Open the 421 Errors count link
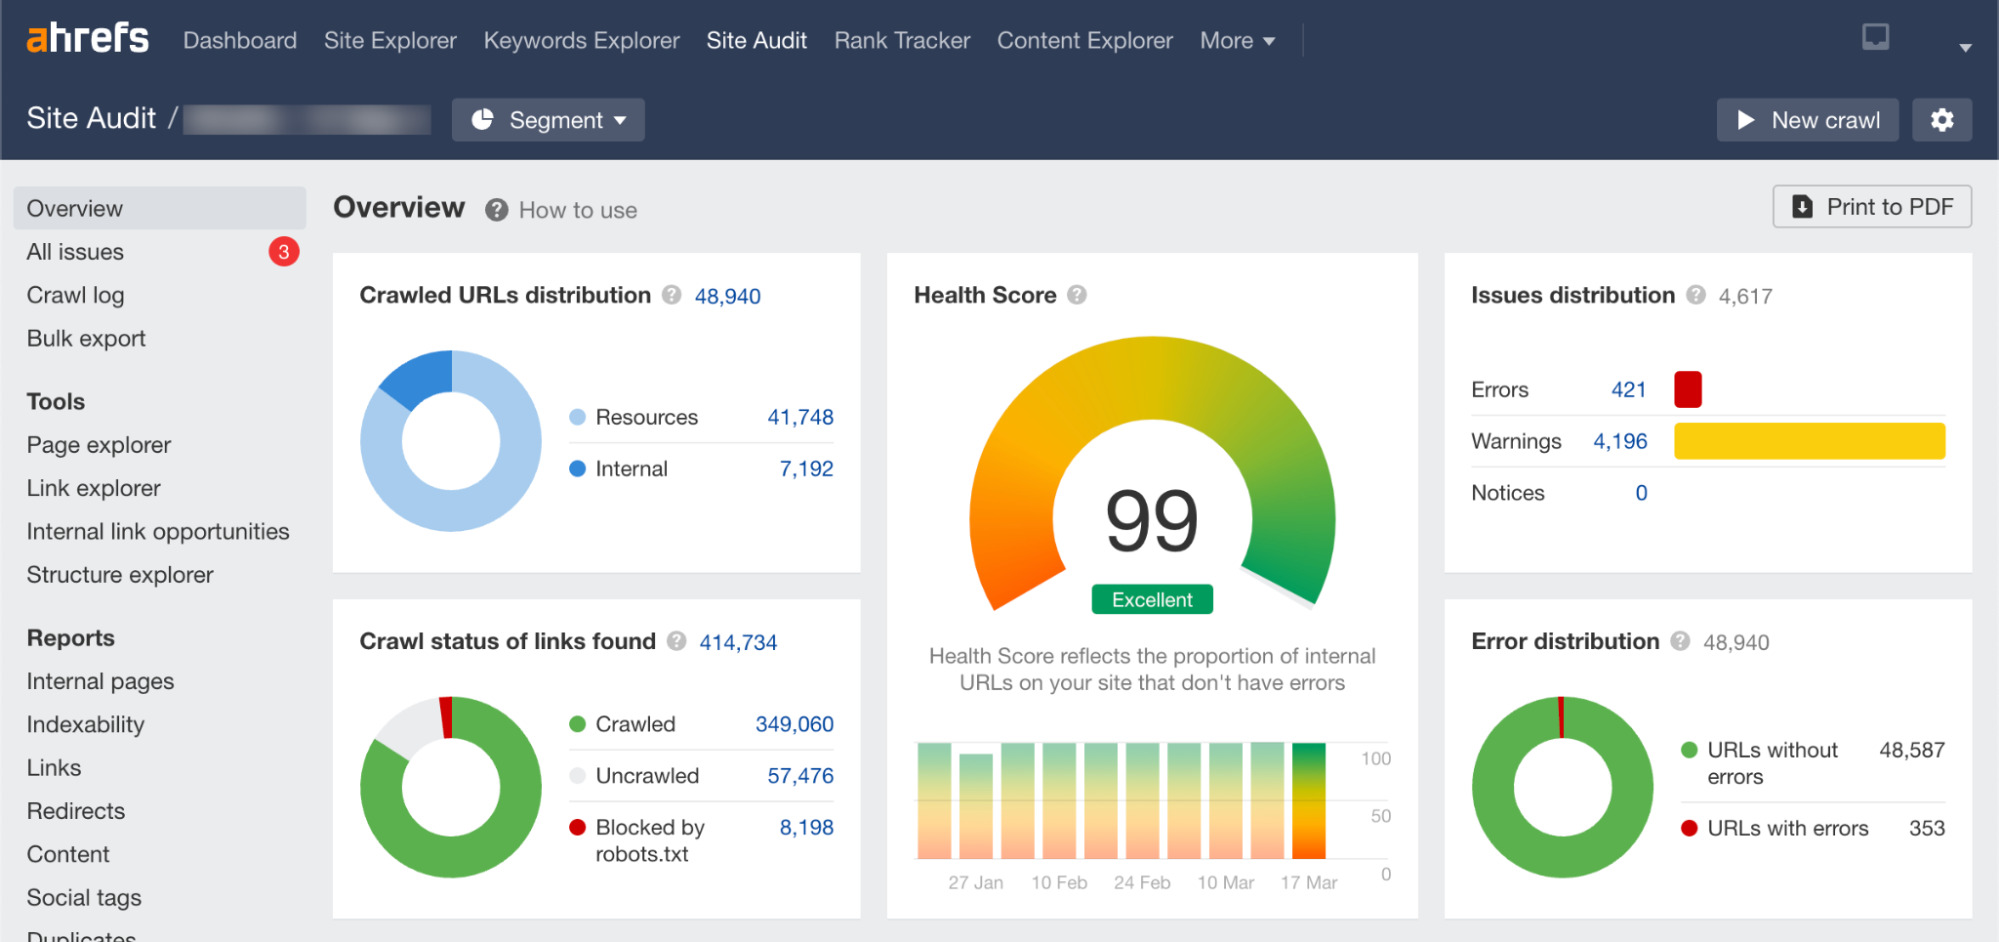This screenshot has height=942, width=1999. [1628, 390]
